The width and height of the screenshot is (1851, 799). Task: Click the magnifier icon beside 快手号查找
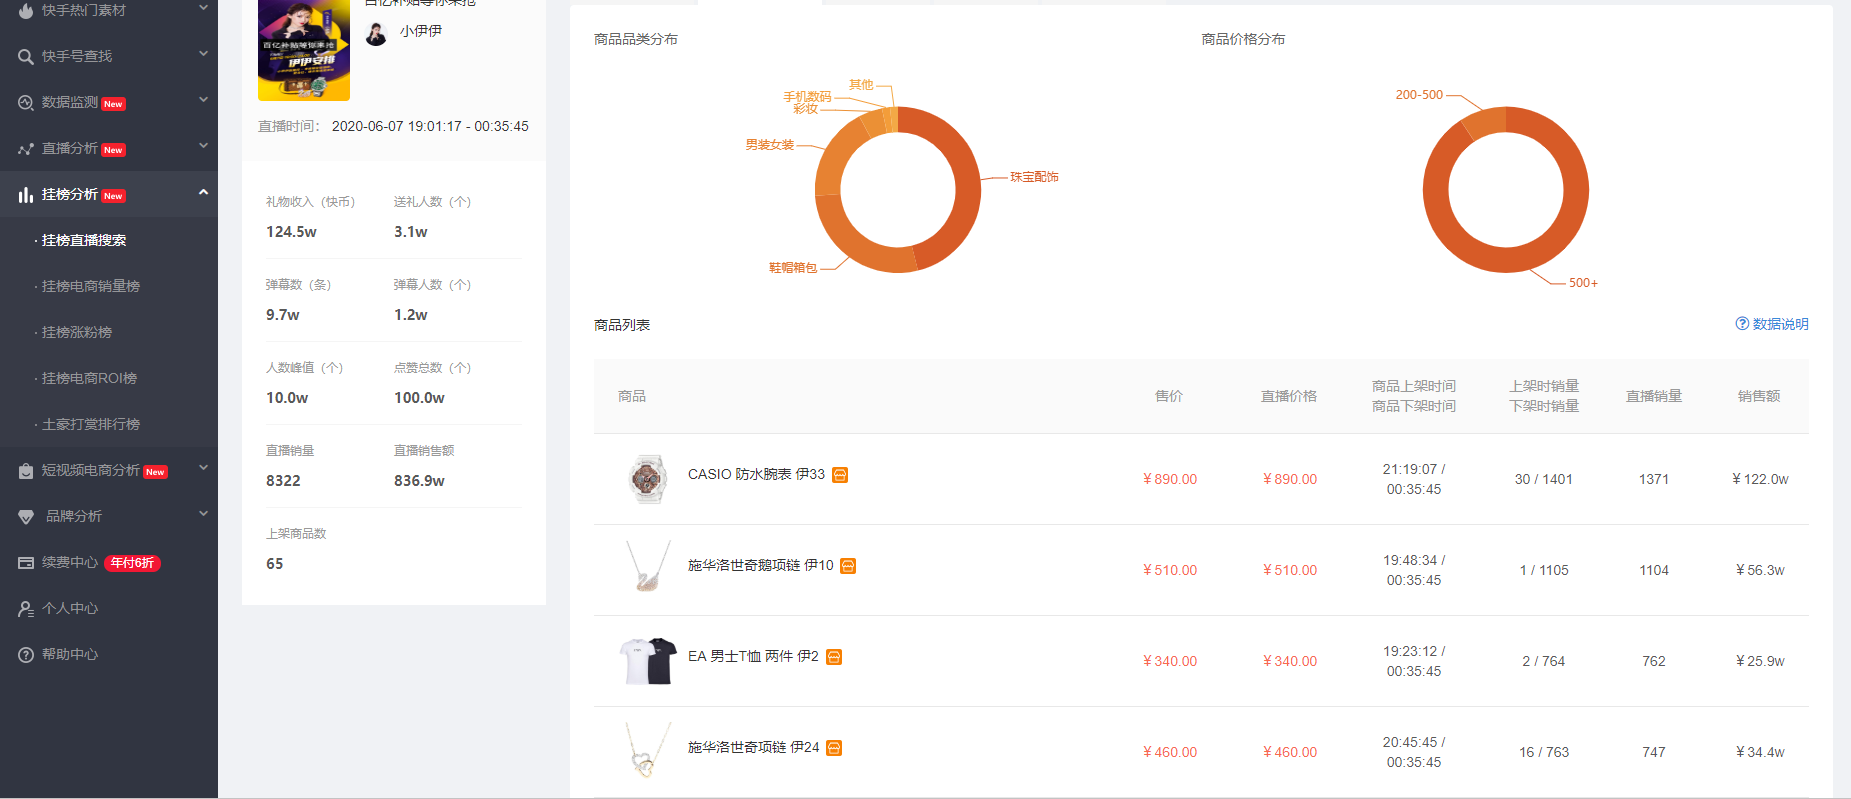coord(26,56)
